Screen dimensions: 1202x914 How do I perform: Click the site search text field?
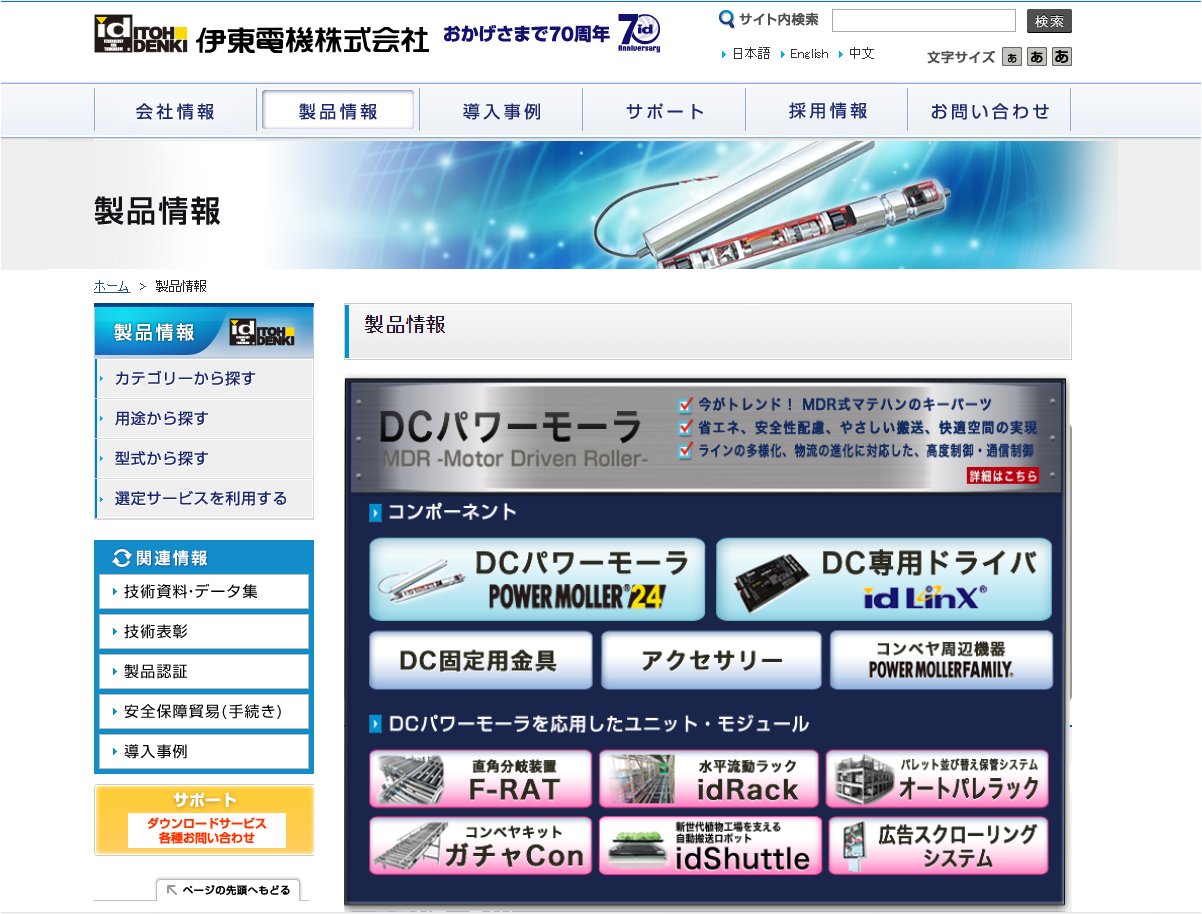pos(923,21)
